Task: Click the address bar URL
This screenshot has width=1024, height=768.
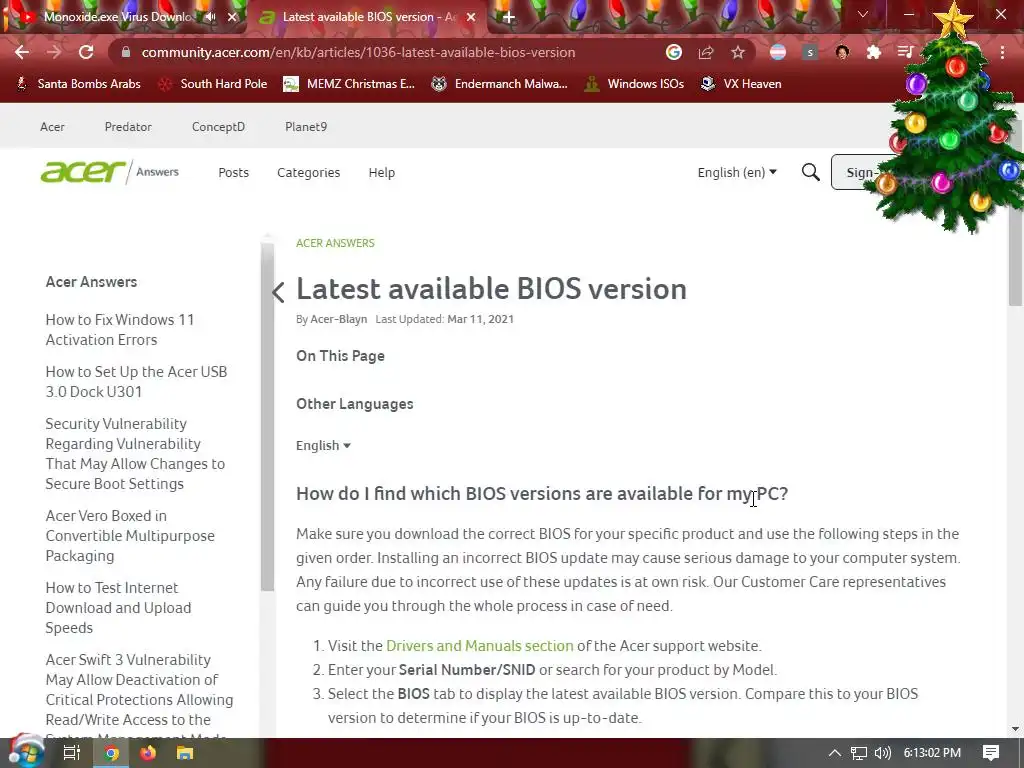Action: click(x=358, y=52)
